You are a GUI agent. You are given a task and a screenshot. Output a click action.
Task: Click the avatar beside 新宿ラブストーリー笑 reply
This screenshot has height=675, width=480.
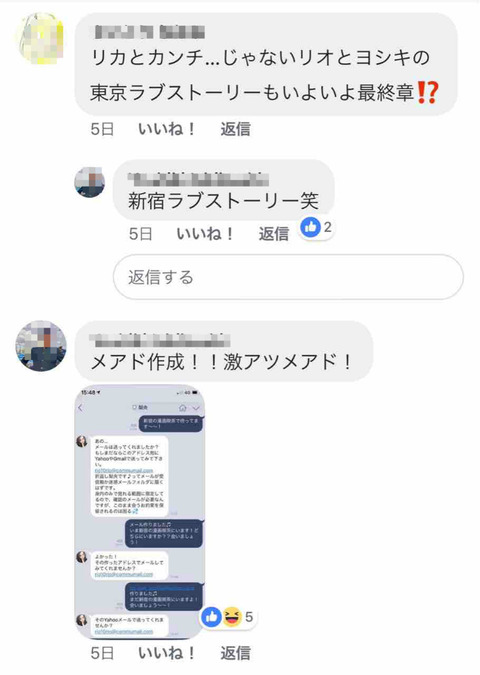pyautogui.click(x=90, y=182)
